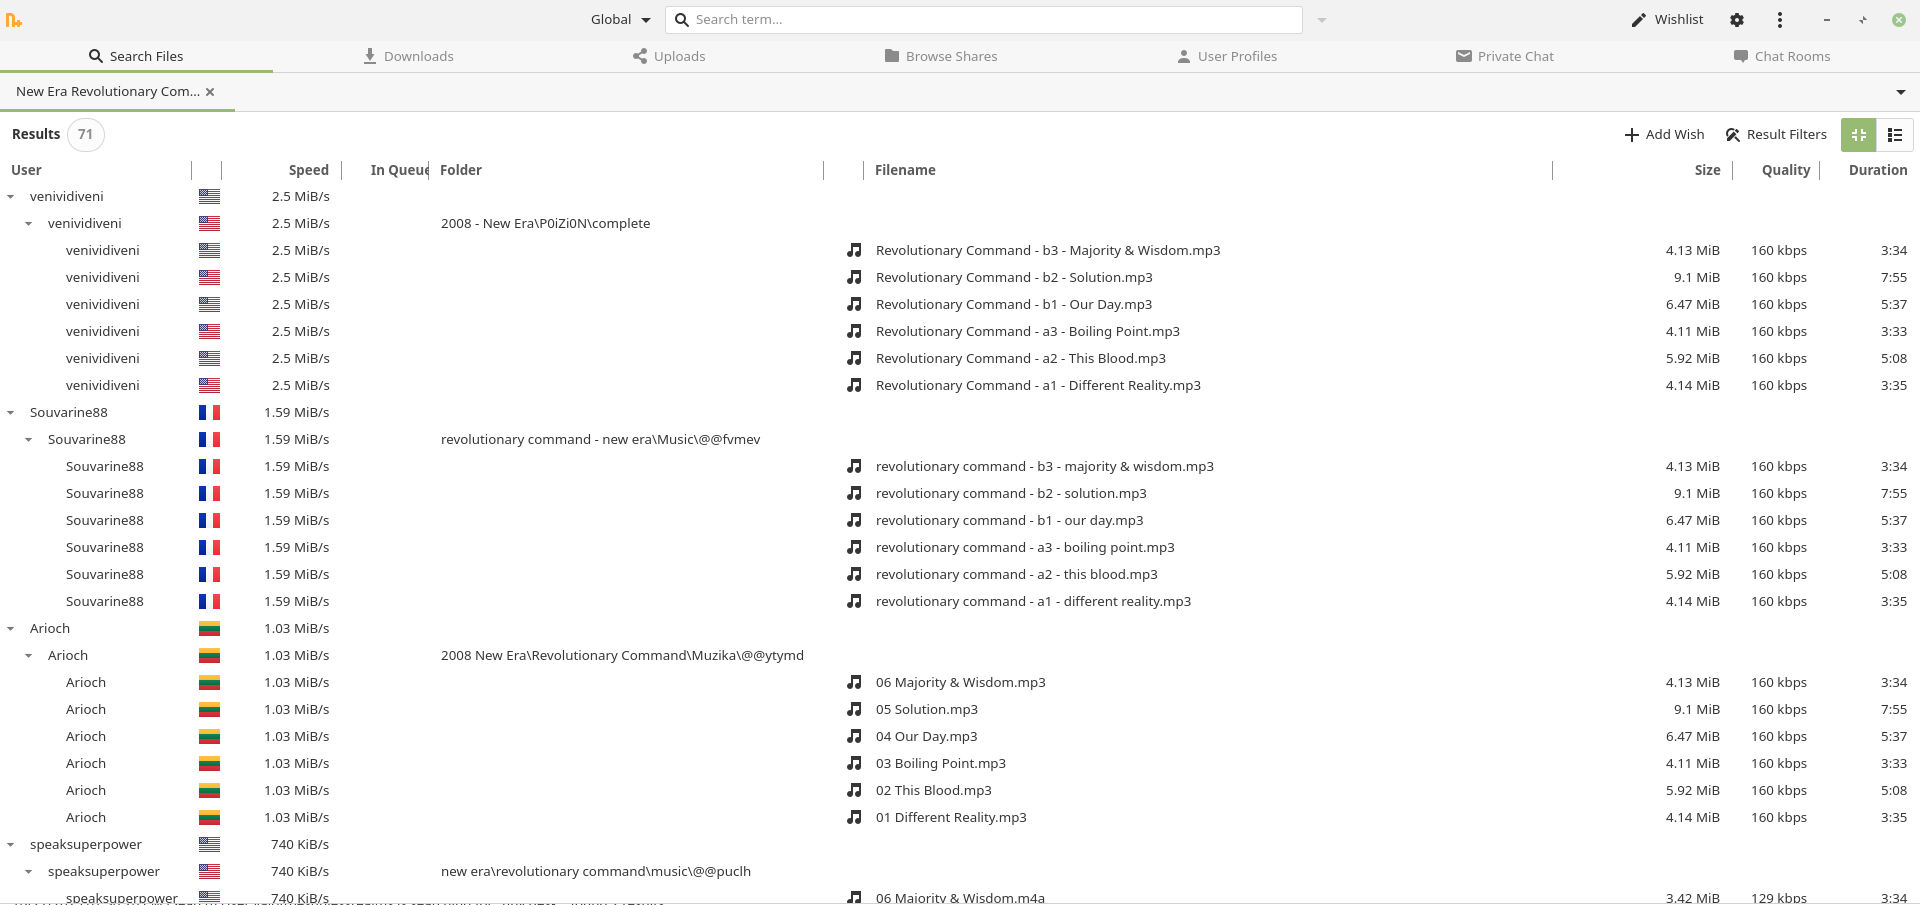Switch to the User Profiles tab
Viewport: 1920px width, 905px height.
(1227, 56)
